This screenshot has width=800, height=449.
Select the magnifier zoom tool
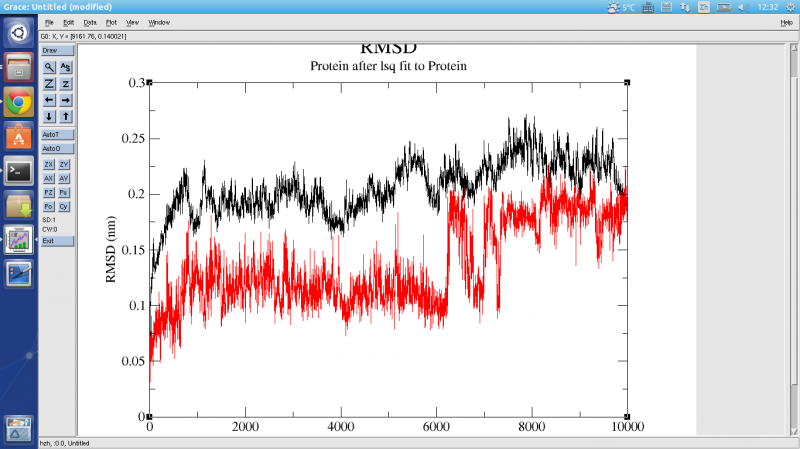click(x=49, y=67)
